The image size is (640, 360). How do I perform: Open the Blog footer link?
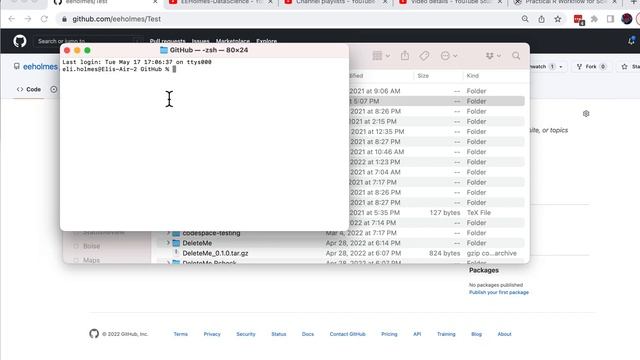[476, 334]
